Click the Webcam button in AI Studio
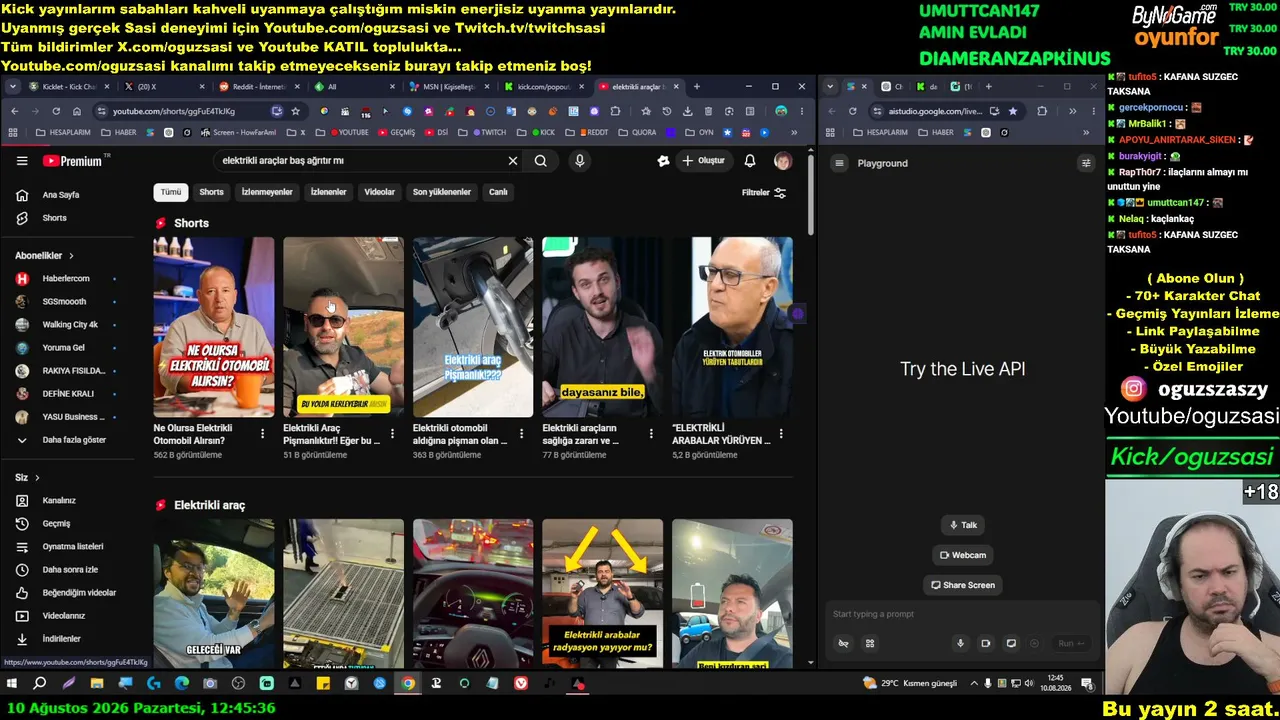1280x720 pixels. pos(962,555)
